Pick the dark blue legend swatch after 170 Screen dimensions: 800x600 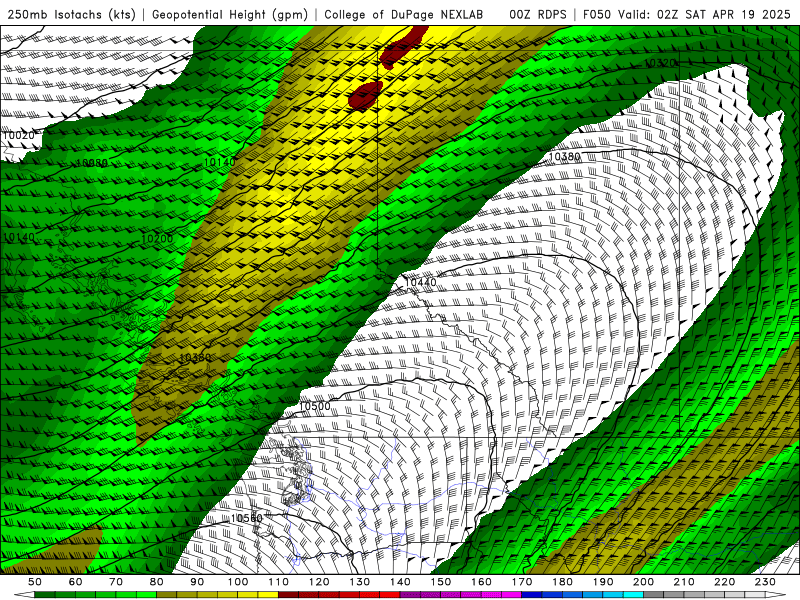pyautogui.click(x=532, y=595)
